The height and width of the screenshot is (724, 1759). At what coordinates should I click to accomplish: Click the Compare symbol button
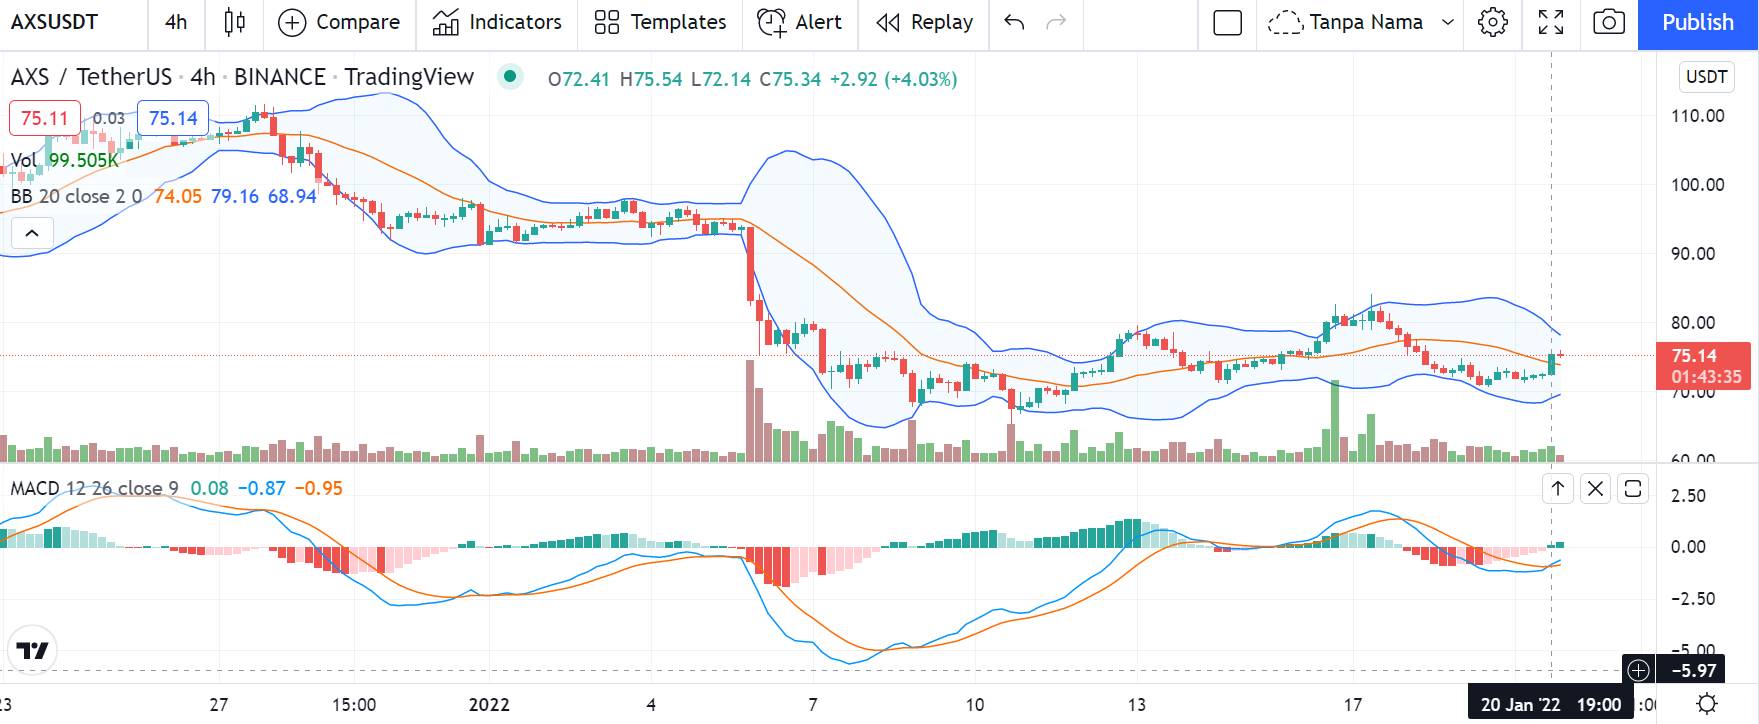coord(338,22)
